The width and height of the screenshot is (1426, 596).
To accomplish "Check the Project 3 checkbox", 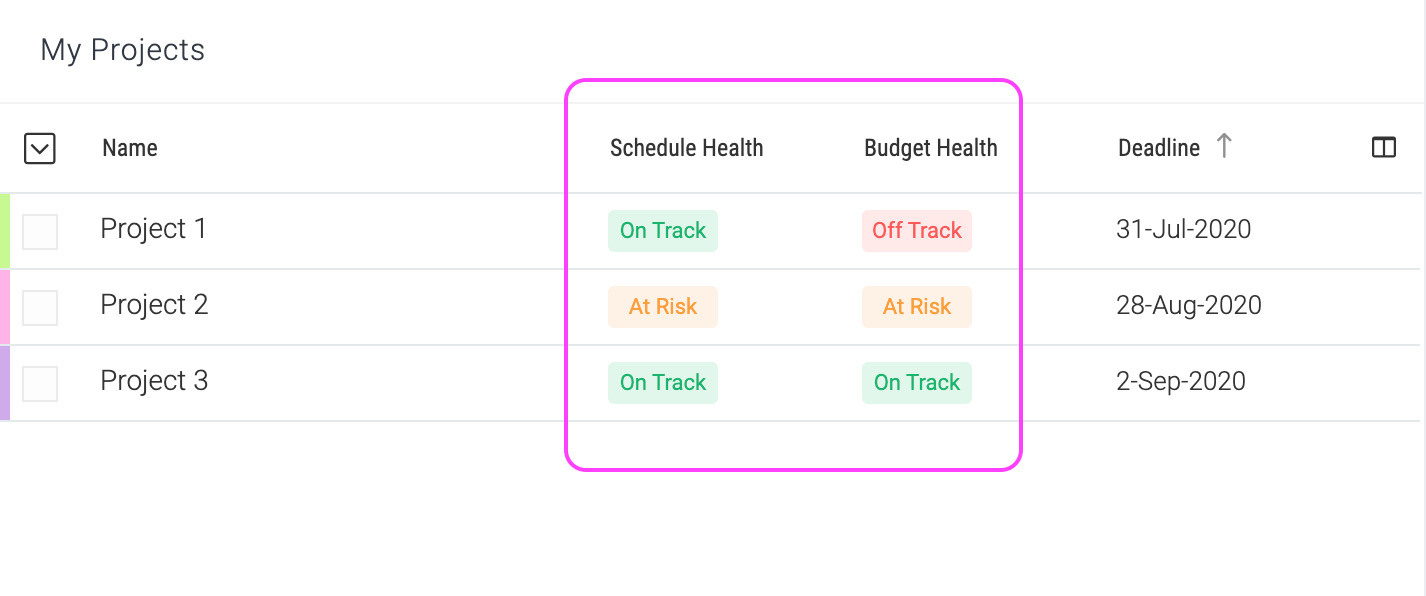I will point(40,384).
